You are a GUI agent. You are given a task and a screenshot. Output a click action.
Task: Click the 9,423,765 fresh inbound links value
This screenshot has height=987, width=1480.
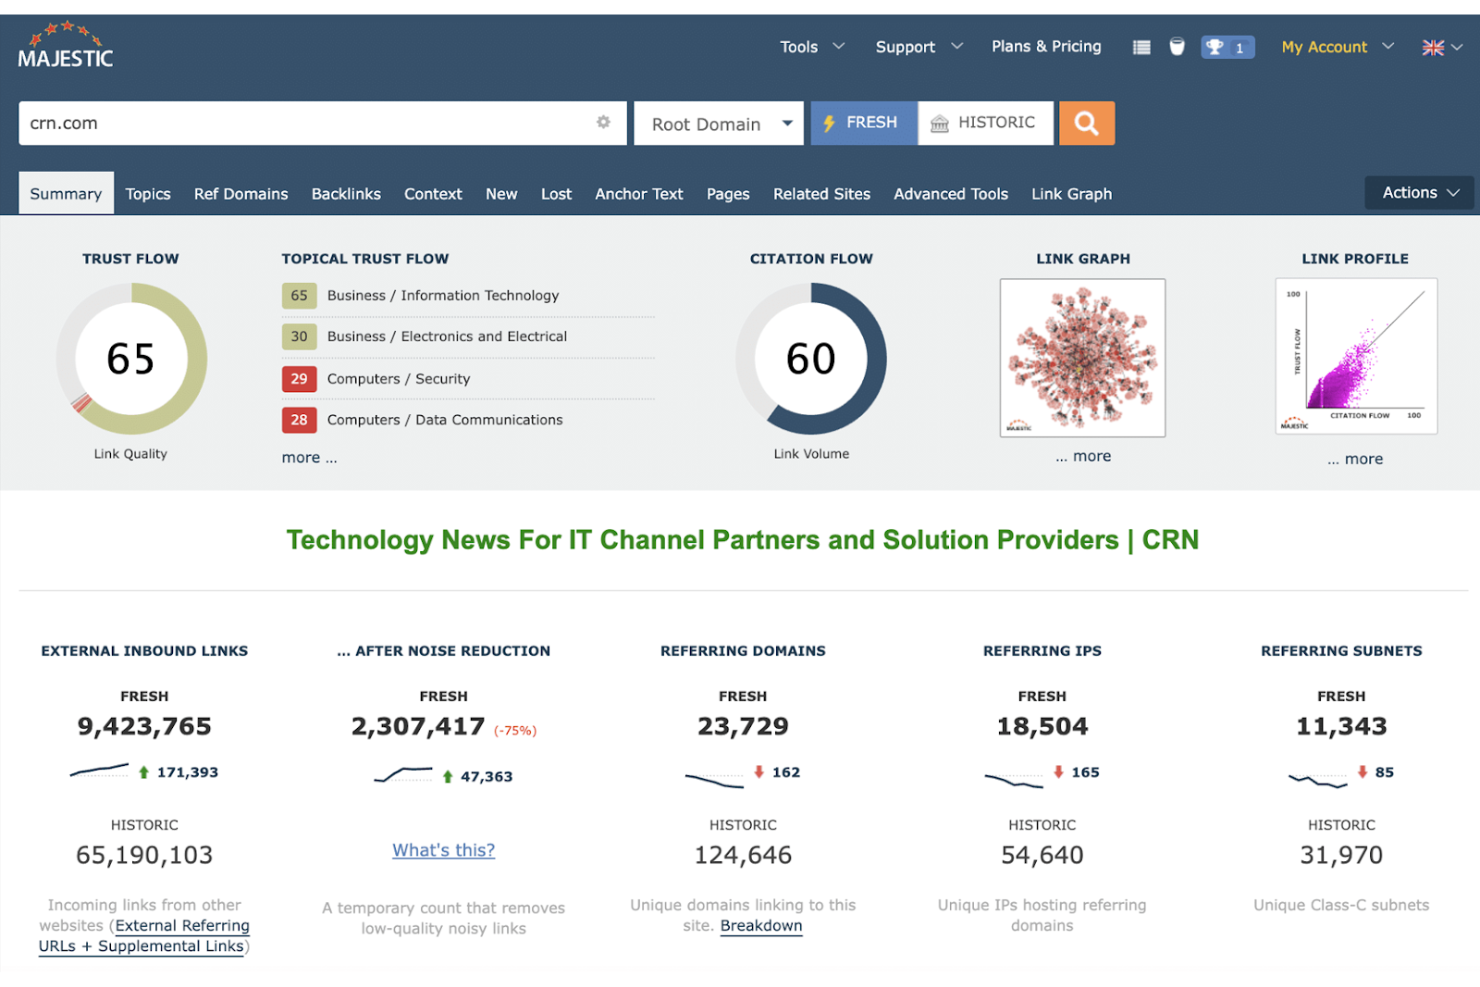145,726
